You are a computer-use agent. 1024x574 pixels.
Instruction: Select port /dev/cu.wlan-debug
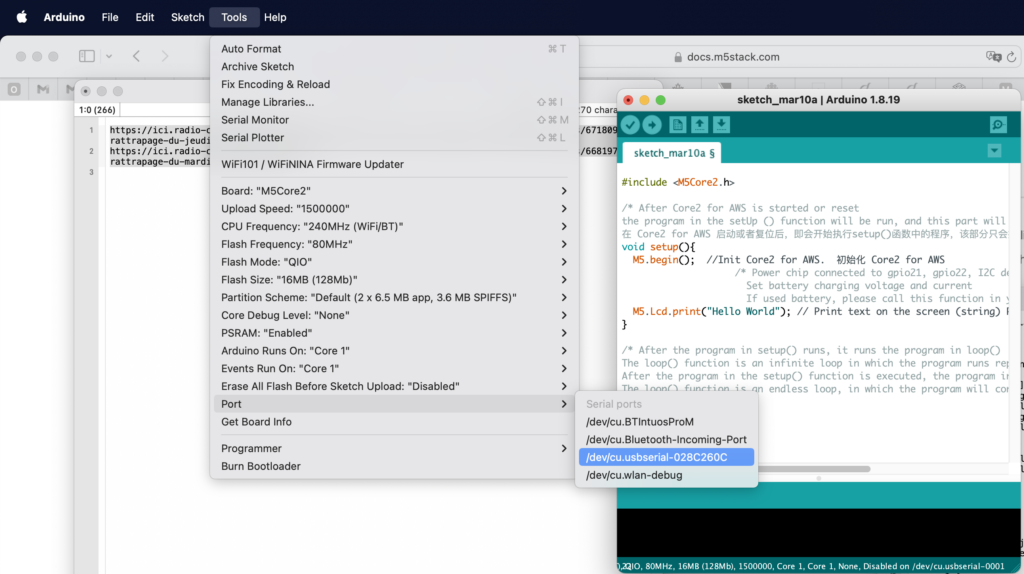[666, 475]
